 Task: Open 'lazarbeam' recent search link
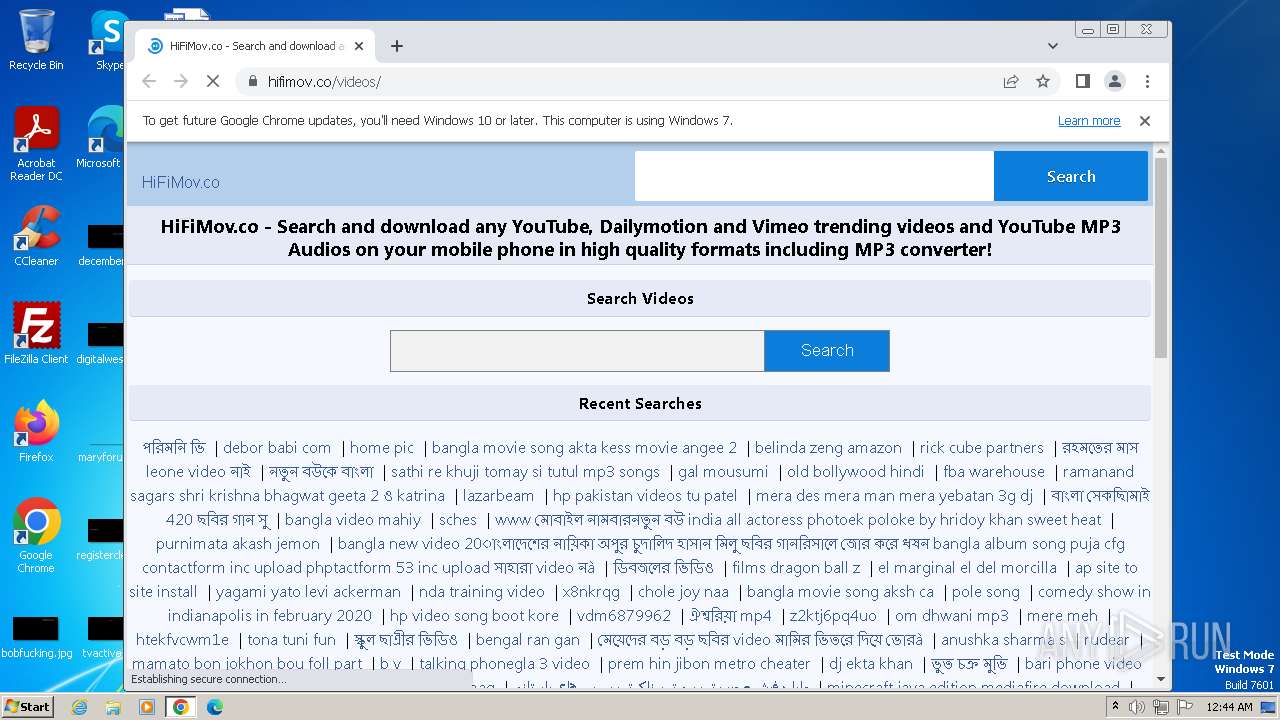(x=499, y=496)
